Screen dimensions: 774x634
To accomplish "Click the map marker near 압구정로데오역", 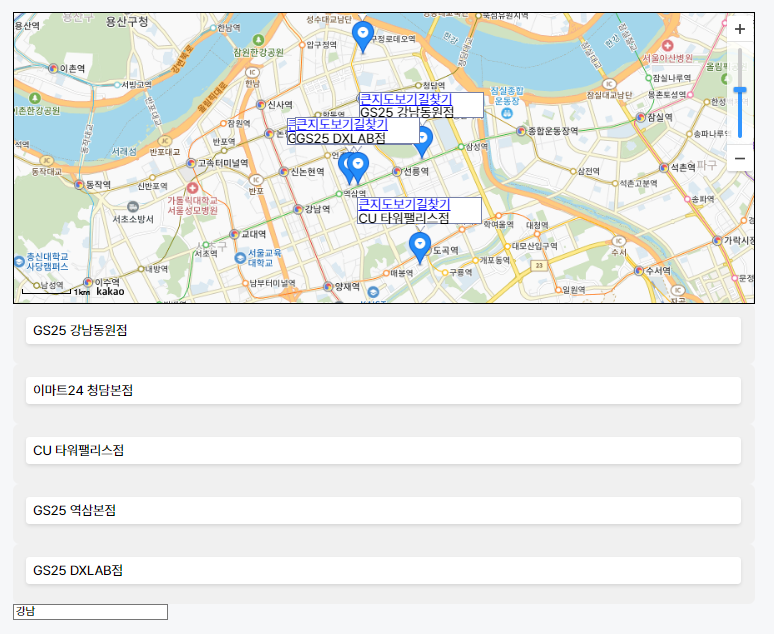I will [363, 37].
